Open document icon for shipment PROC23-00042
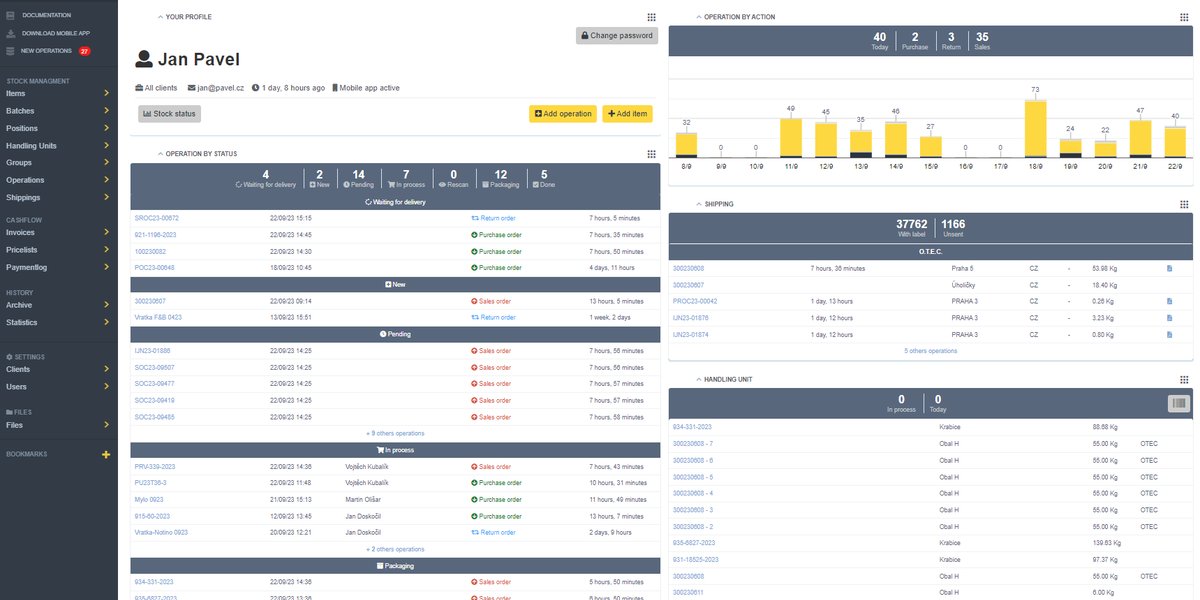 click(x=1169, y=301)
